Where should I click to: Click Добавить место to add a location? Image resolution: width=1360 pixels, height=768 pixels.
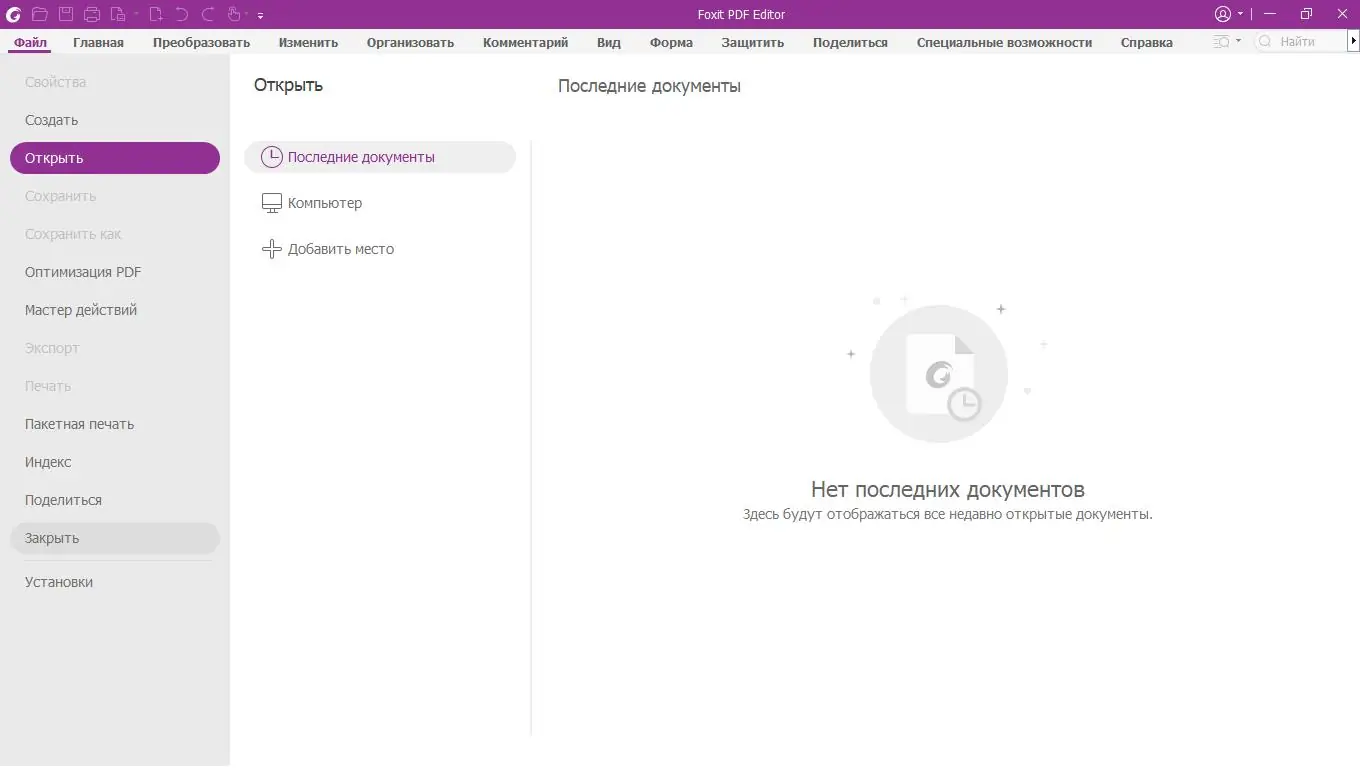point(340,248)
